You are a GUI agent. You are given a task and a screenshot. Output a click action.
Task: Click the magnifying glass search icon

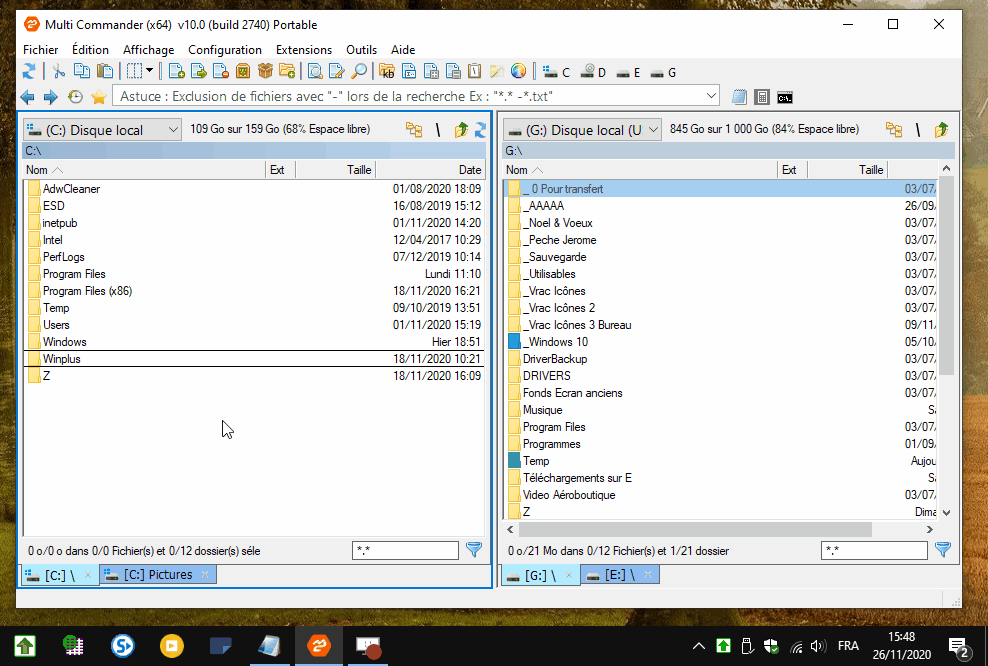(x=359, y=72)
